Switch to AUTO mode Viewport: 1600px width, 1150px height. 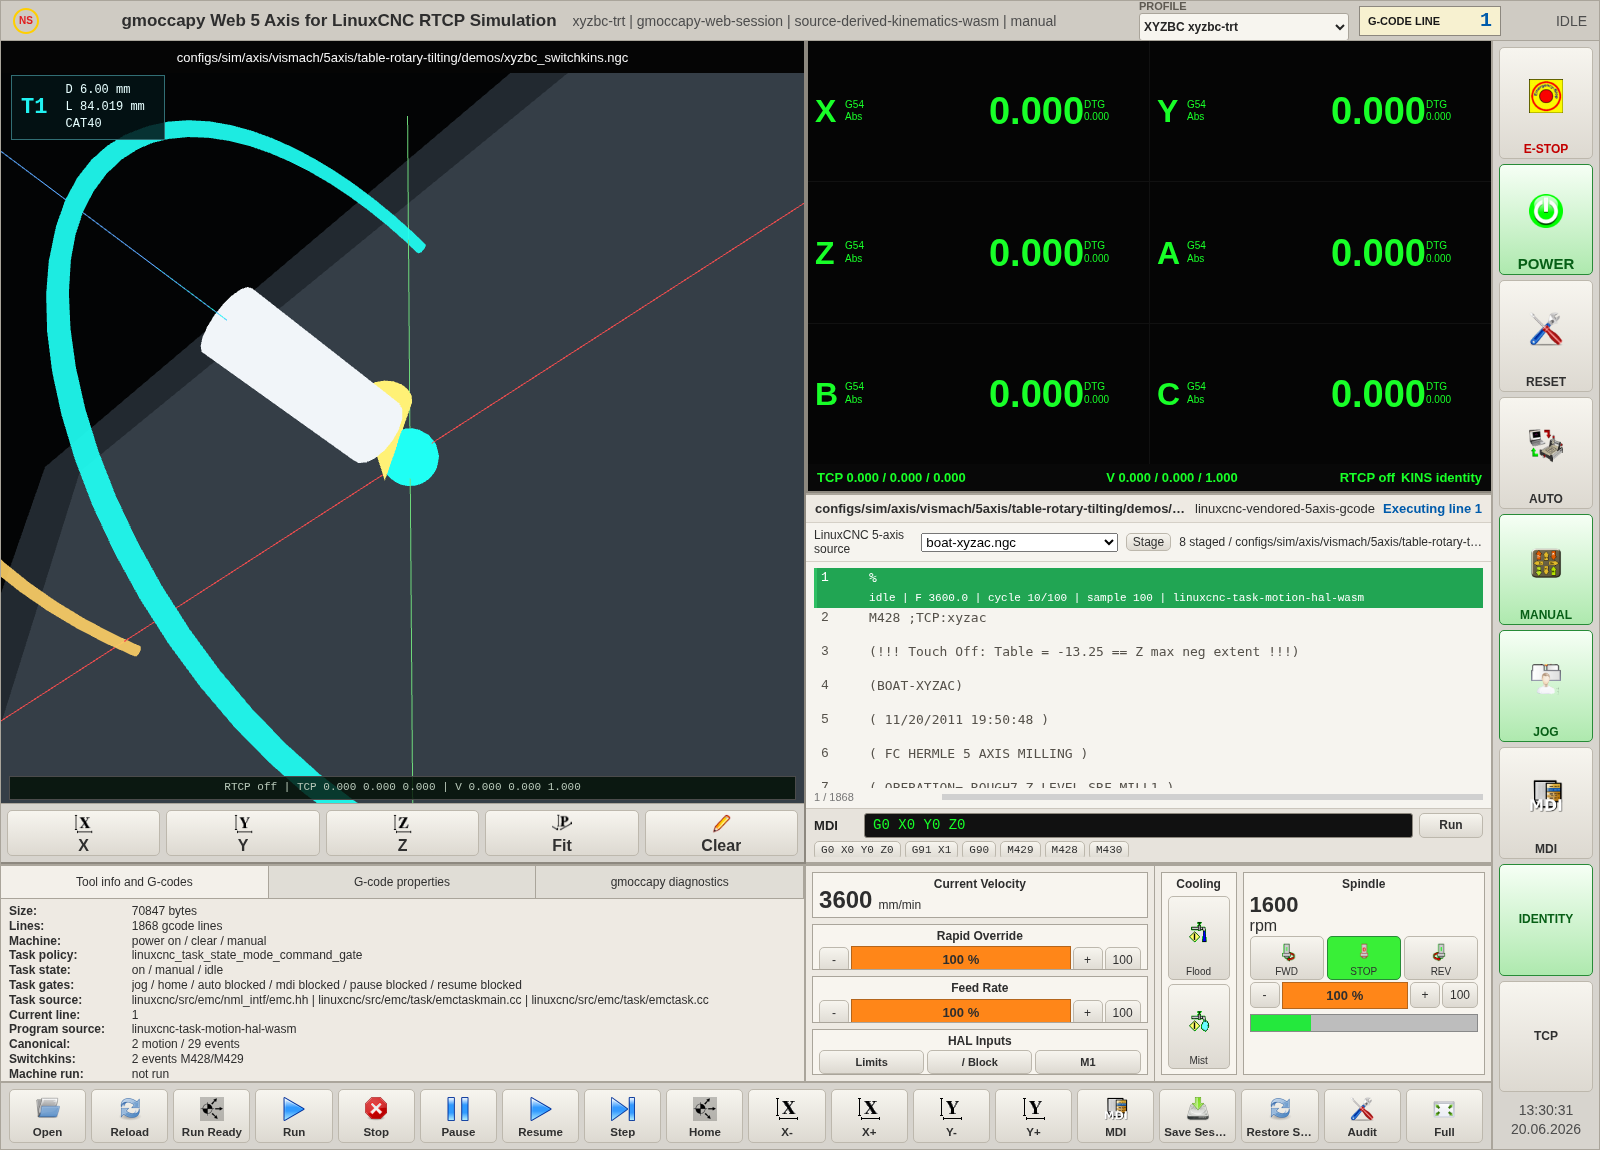1545,453
